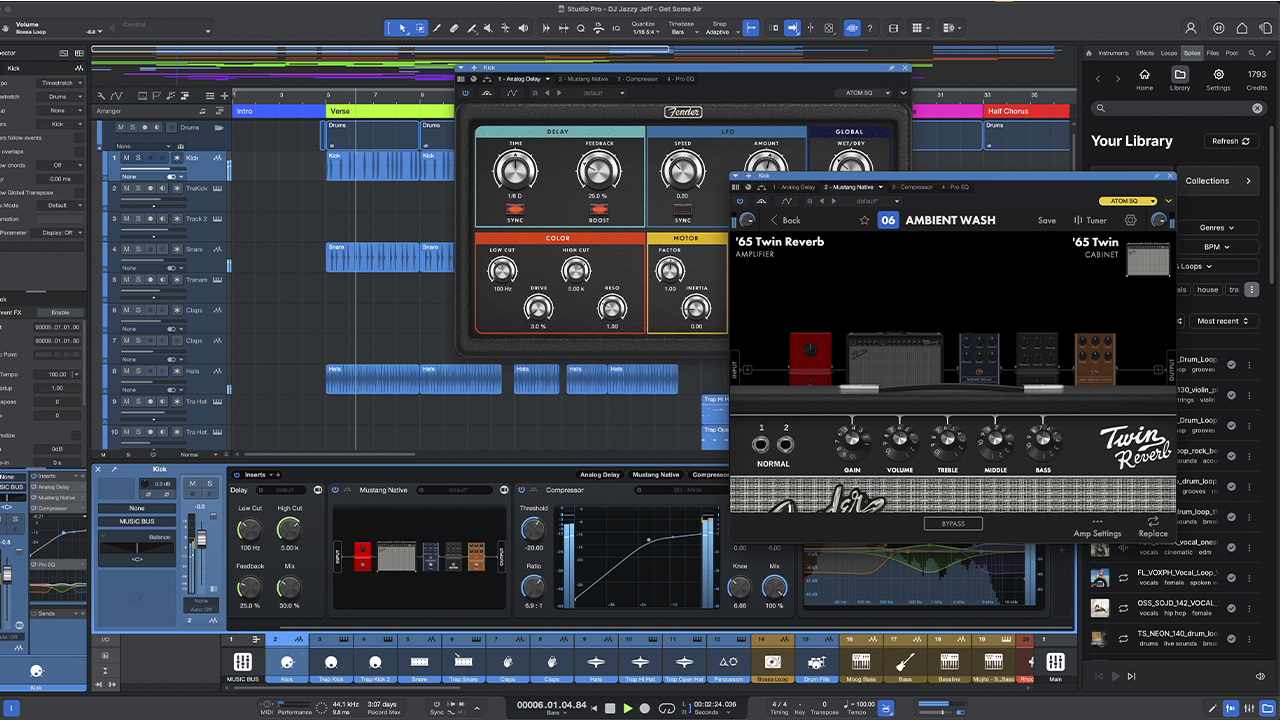Solo the Snare track
The width and height of the screenshot is (1280, 720).
click(138, 249)
